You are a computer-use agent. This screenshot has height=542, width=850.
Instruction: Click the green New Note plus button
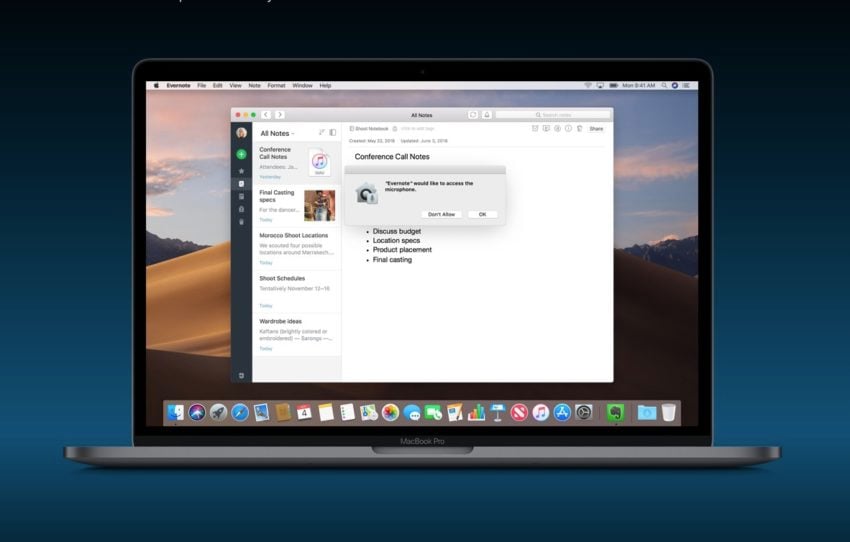click(x=241, y=154)
